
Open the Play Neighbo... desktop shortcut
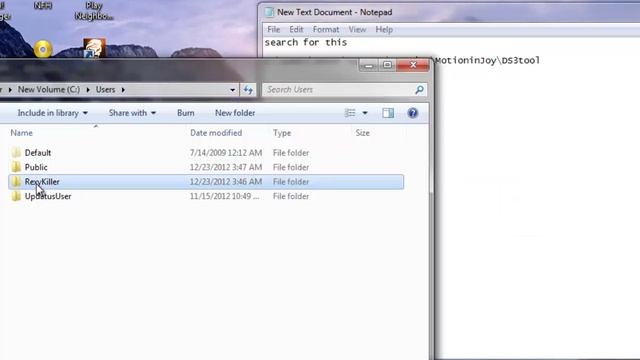click(94, 48)
